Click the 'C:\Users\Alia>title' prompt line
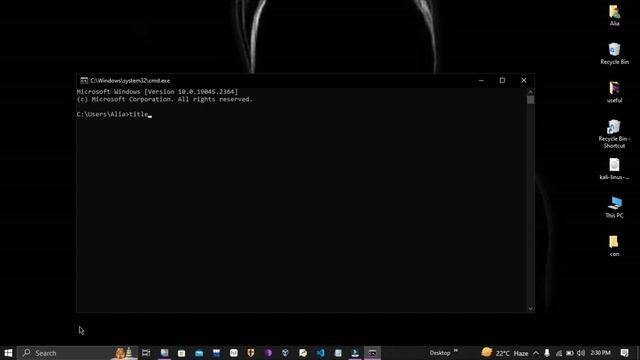Viewport: 640px width, 360px height. (113, 114)
